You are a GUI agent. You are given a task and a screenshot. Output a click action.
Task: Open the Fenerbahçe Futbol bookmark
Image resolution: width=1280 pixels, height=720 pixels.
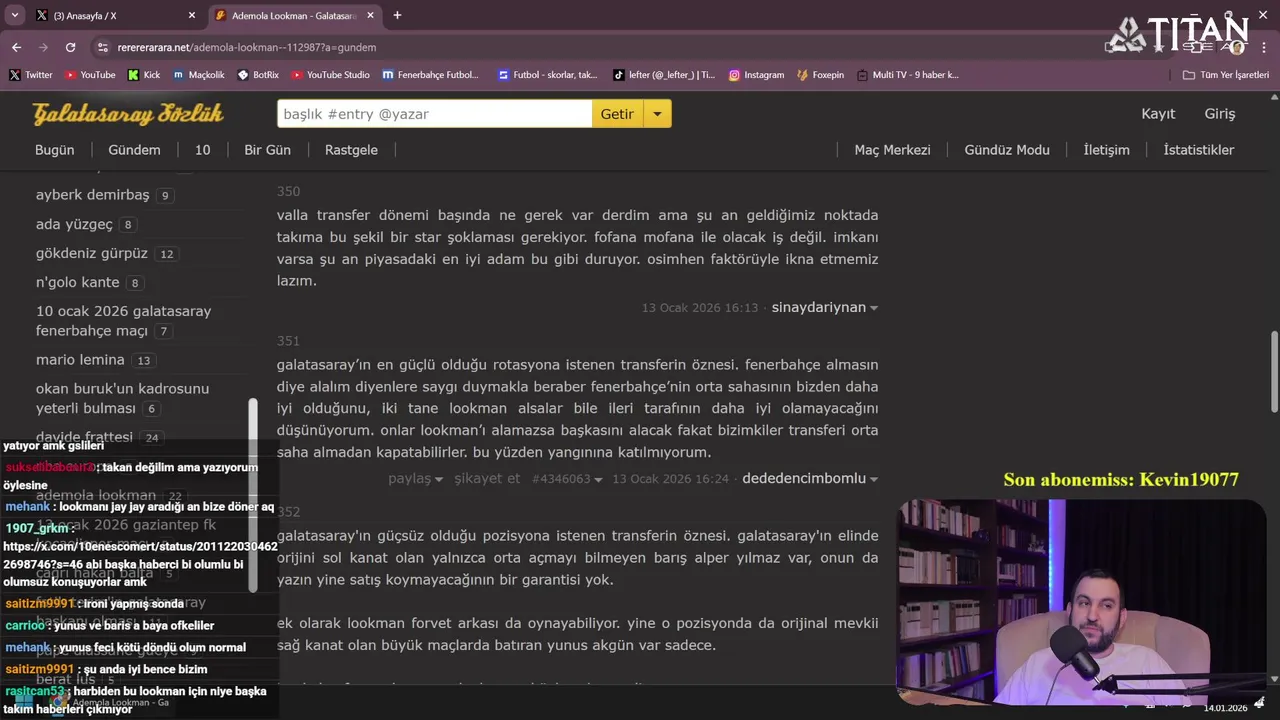point(431,75)
